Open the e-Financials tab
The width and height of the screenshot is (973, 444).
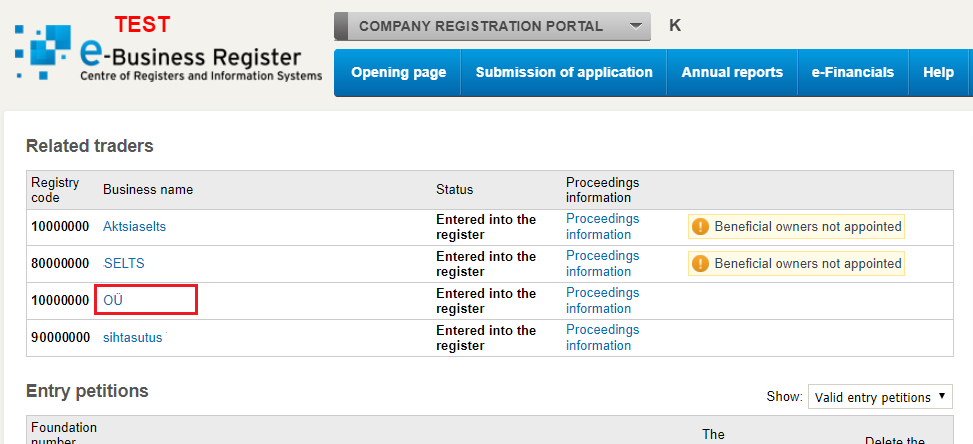pyautogui.click(x=853, y=73)
